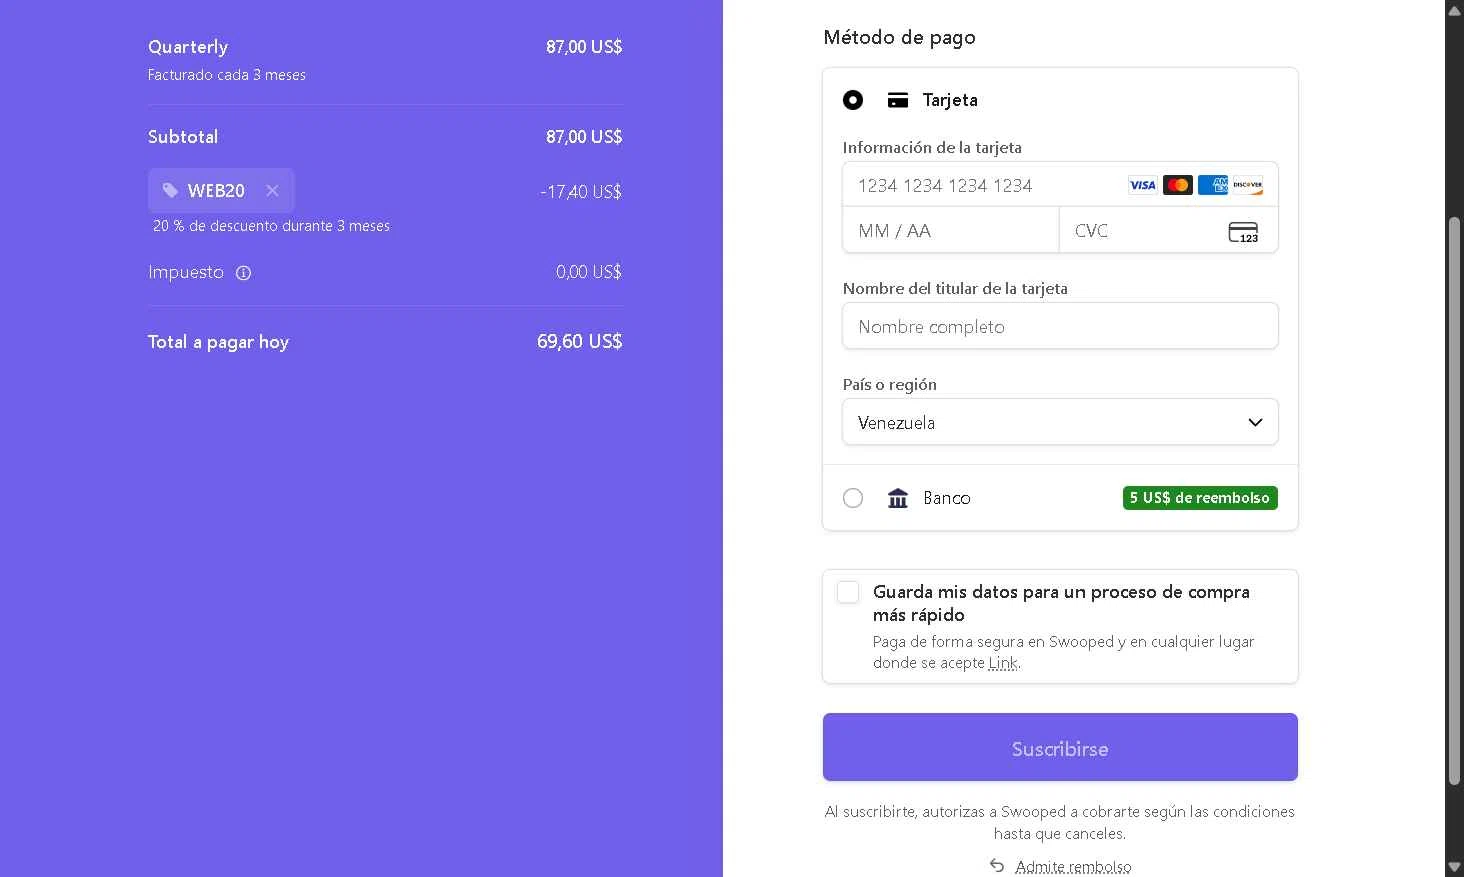Click the scrollbar up arrow

(1454, 9)
